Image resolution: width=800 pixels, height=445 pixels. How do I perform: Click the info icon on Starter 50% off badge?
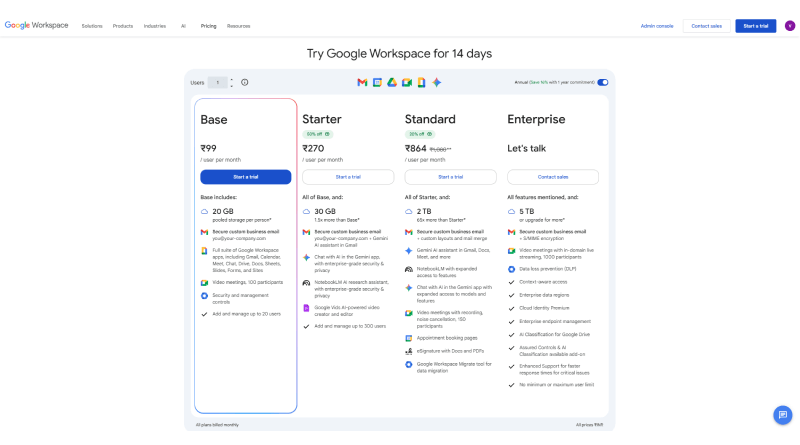(327, 134)
